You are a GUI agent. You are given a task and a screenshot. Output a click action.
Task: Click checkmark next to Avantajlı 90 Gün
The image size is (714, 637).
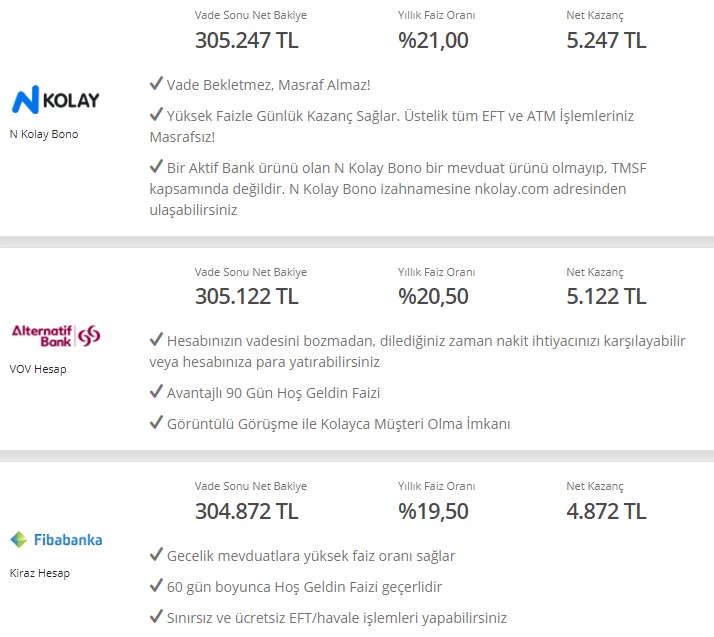click(x=156, y=391)
